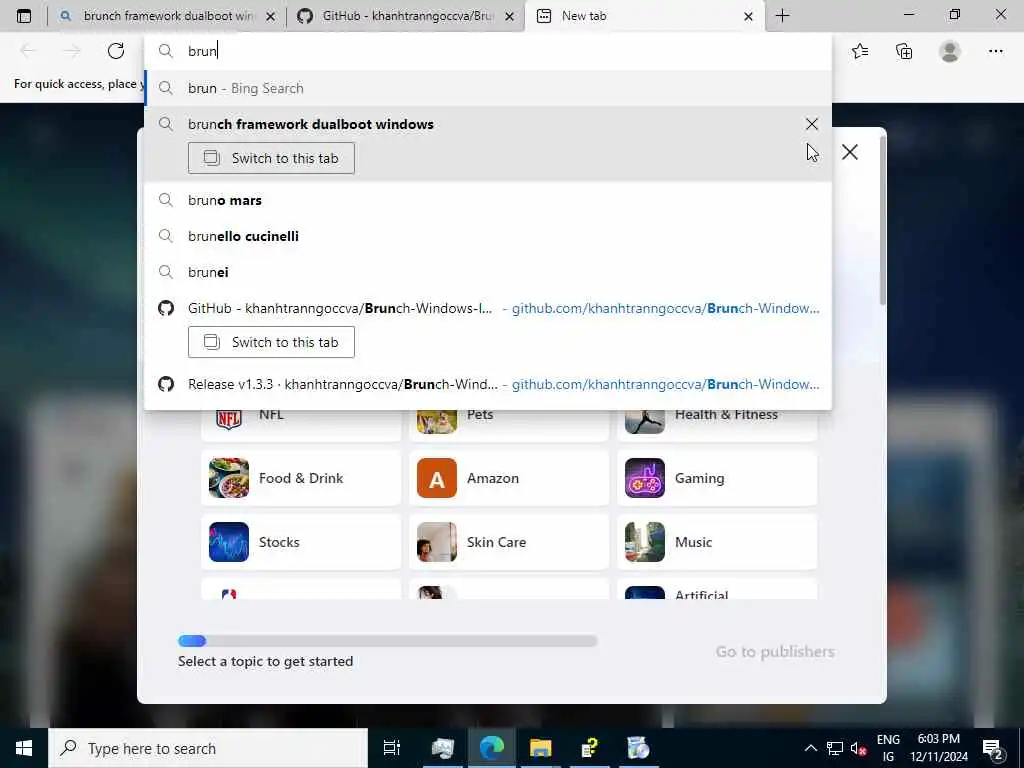This screenshot has width=1024, height=768.
Task: Open File Explorer from the taskbar
Action: tap(541, 748)
